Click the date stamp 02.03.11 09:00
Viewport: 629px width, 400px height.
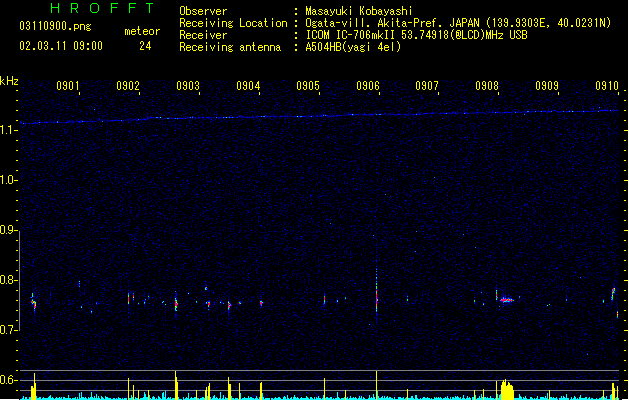coord(61,46)
